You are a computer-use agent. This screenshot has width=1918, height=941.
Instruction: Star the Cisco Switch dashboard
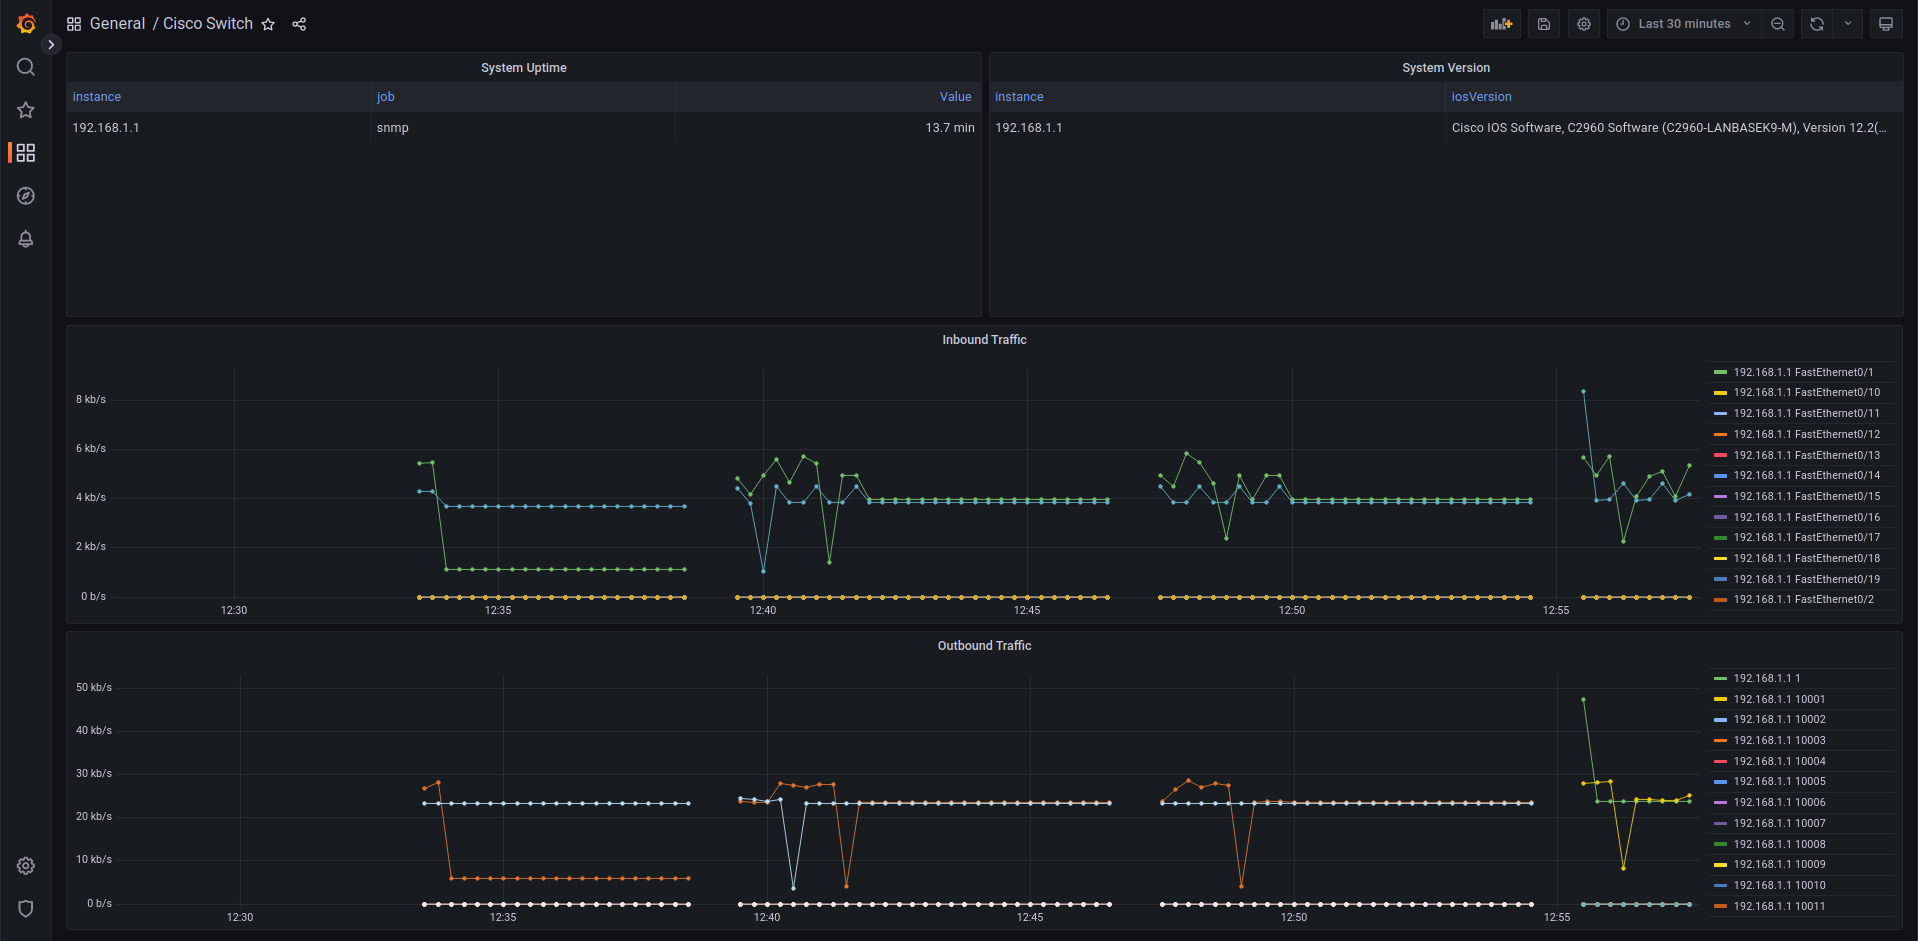[x=268, y=24]
